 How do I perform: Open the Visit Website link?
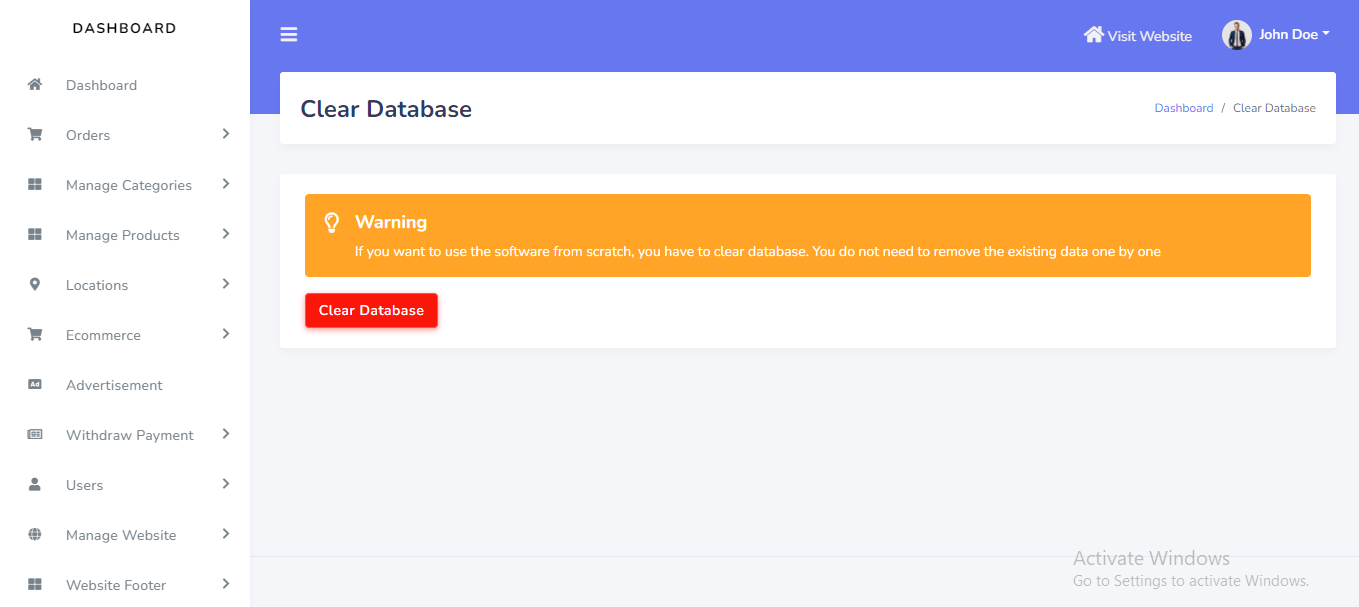tap(1149, 36)
